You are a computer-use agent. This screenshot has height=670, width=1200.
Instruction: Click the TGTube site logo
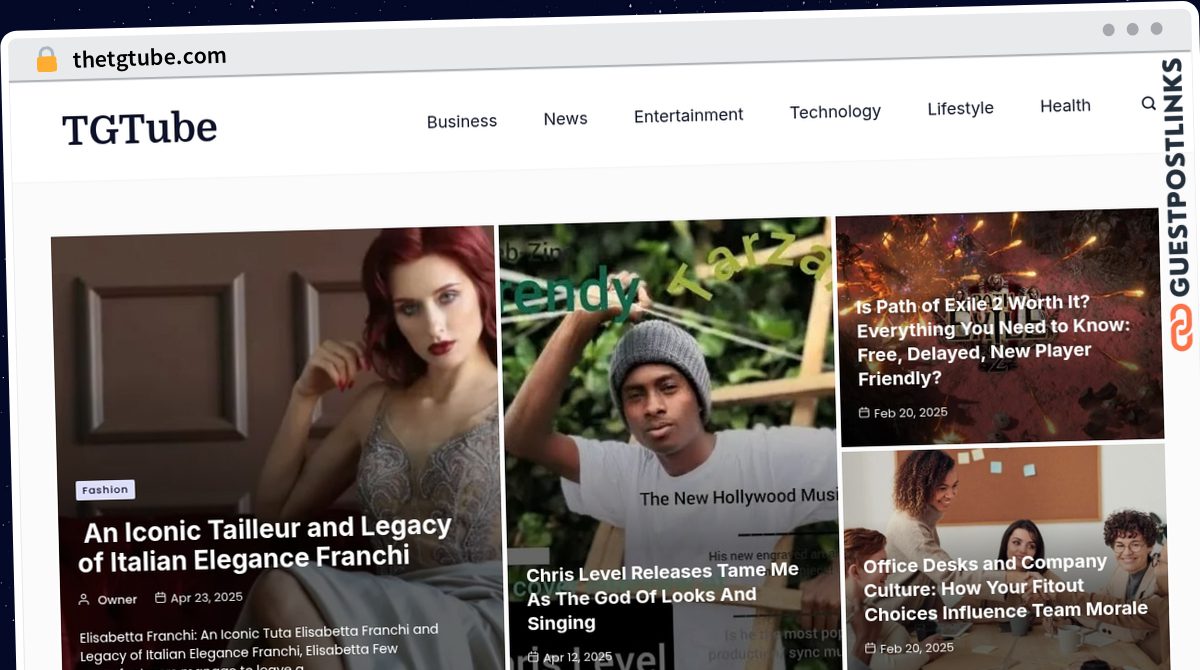(x=139, y=128)
